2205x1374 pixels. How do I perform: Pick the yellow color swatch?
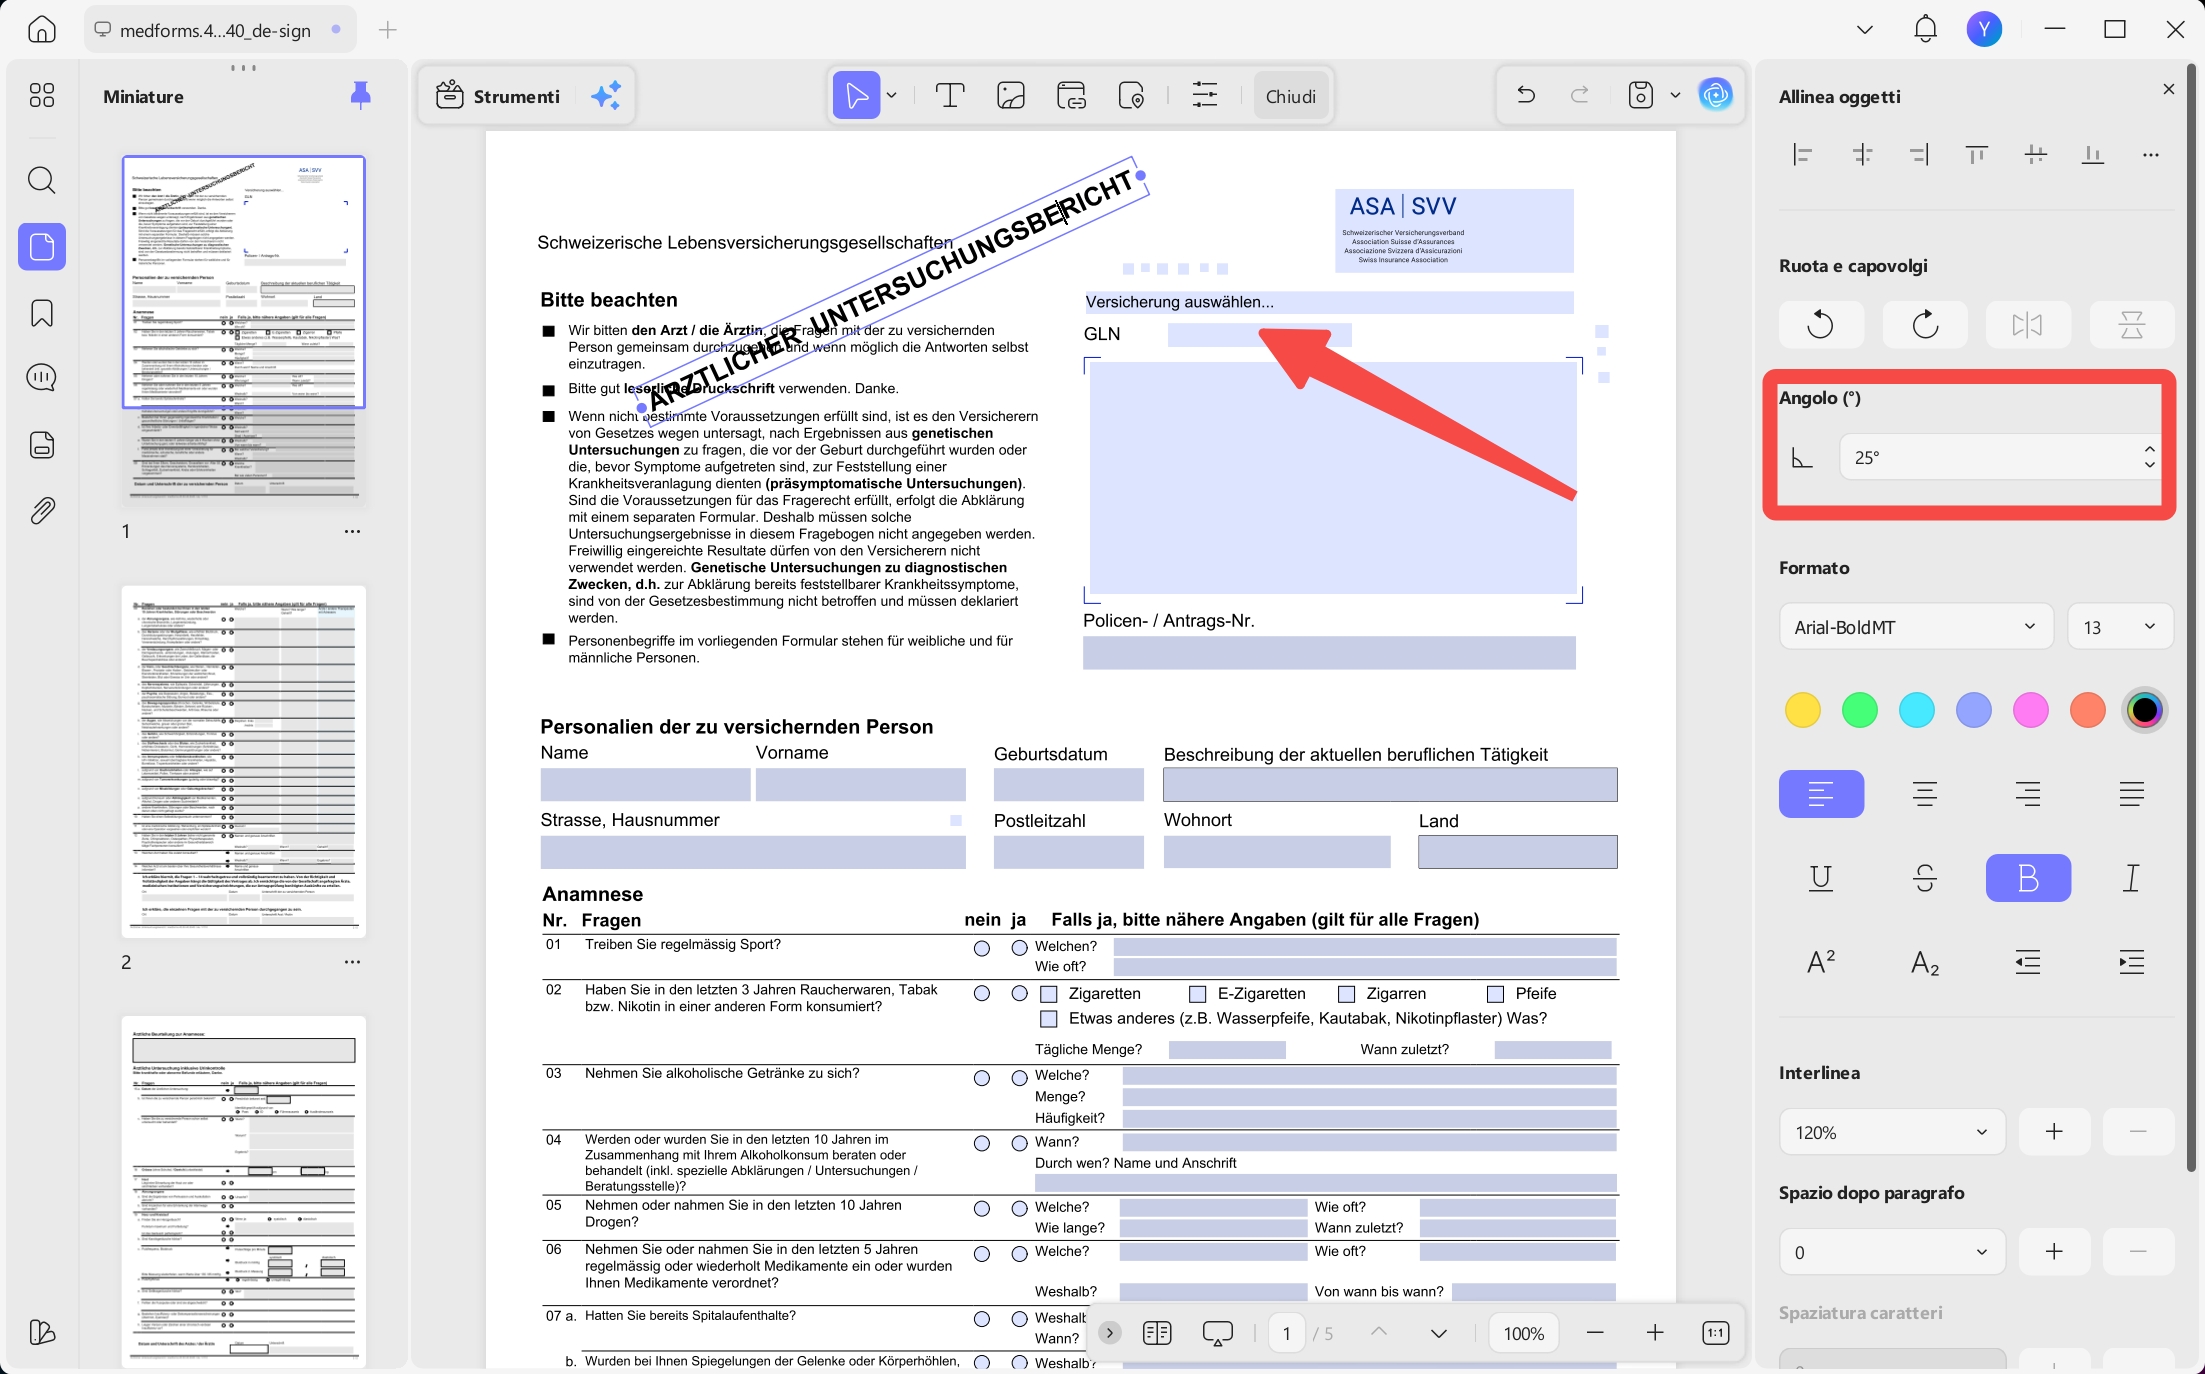click(x=1803, y=710)
